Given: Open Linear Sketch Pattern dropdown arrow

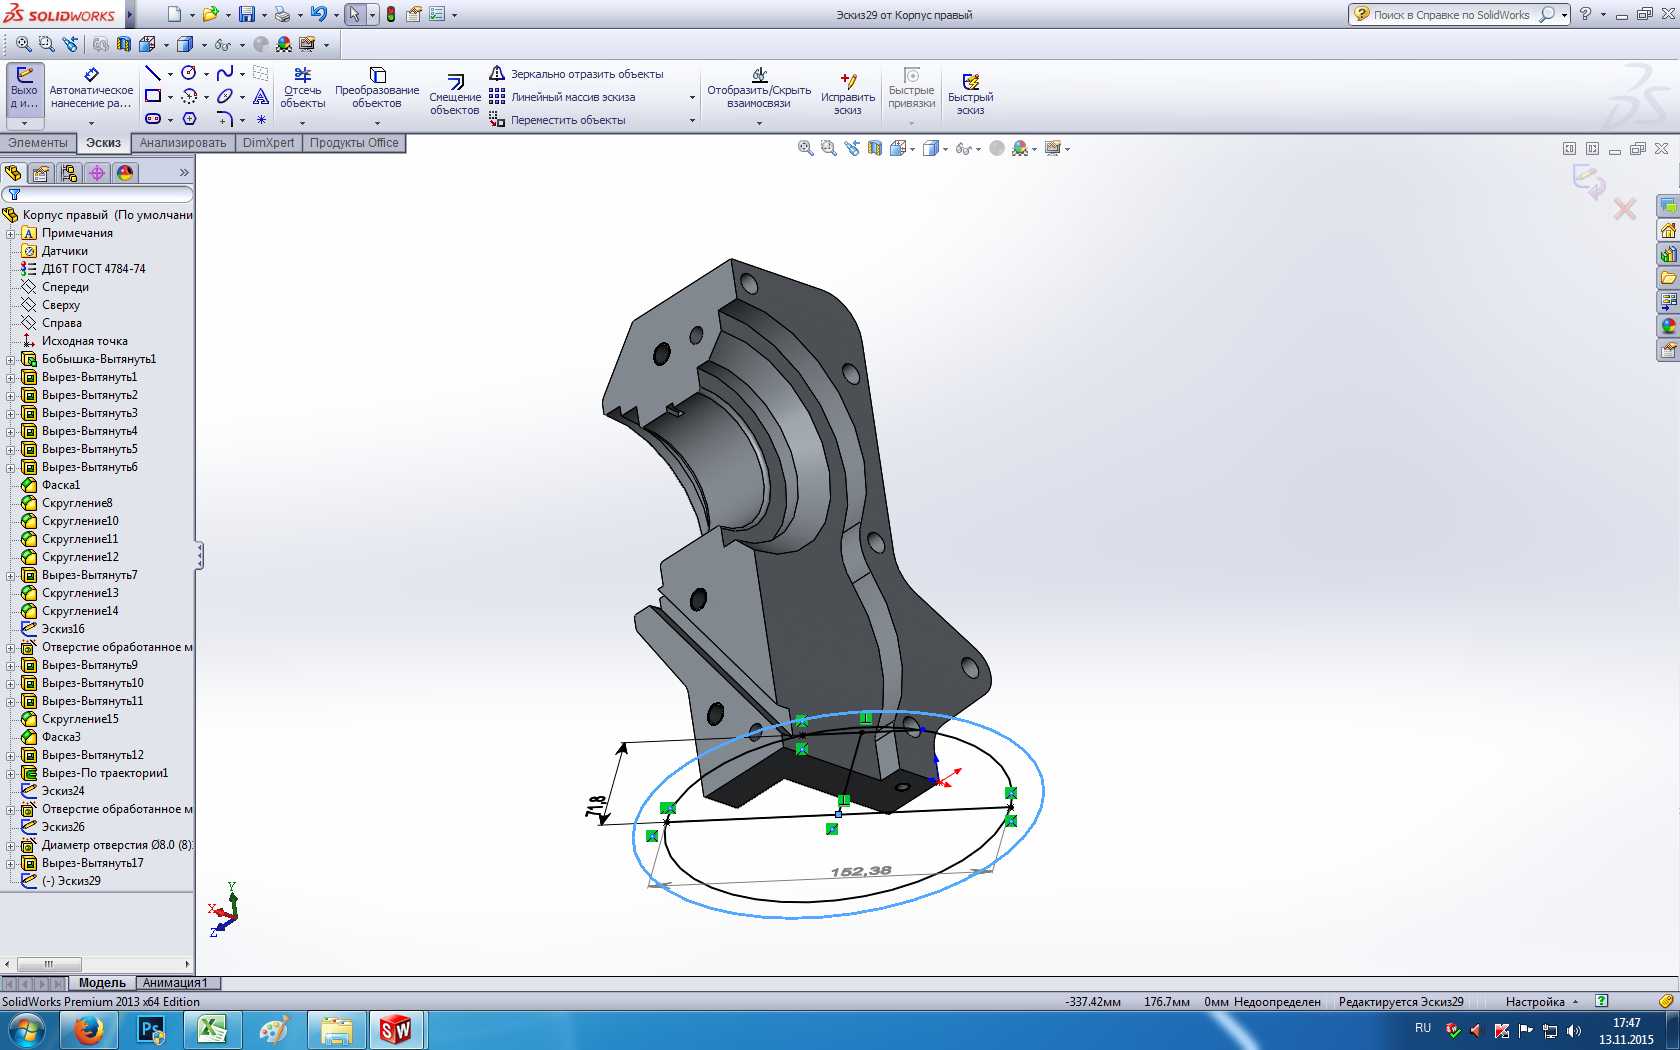Looking at the screenshot, I should (x=692, y=98).
